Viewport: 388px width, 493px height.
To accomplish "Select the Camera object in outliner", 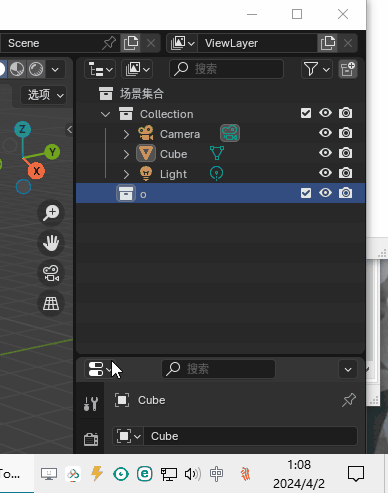I will pos(180,134).
